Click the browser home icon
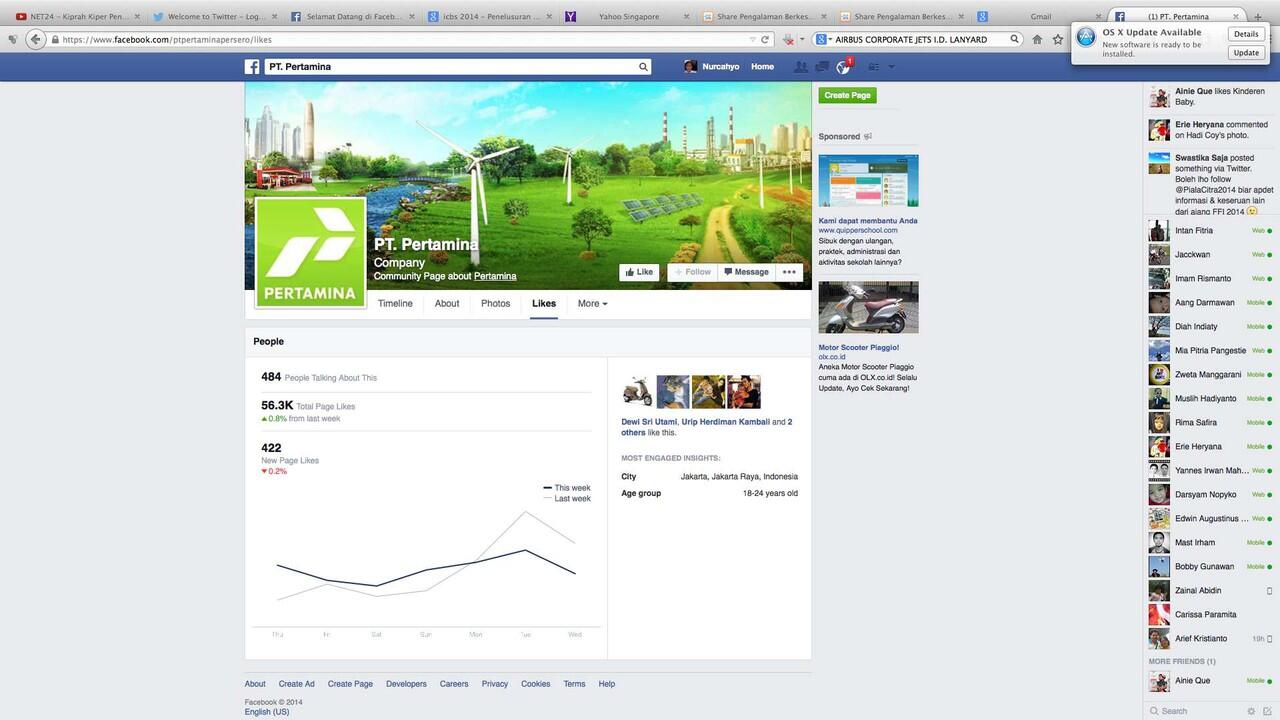This screenshot has width=1280, height=720. click(x=1037, y=39)
